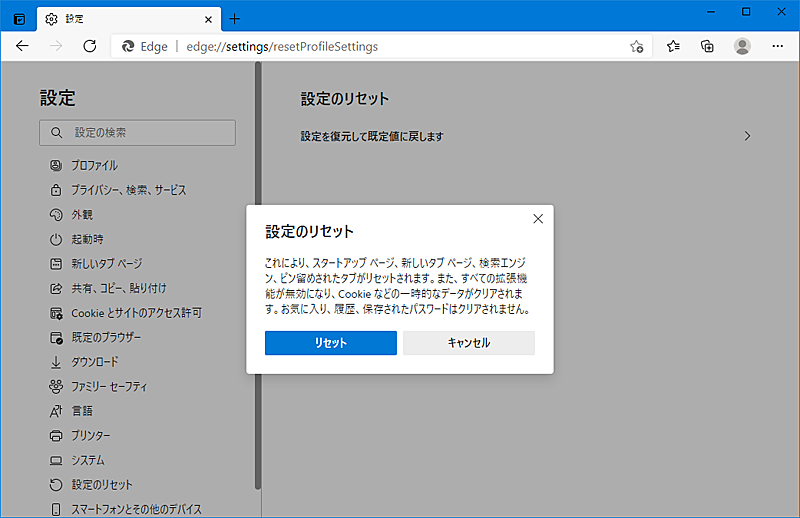
Task: Open 言語 settings section
Action: [82, 411]
